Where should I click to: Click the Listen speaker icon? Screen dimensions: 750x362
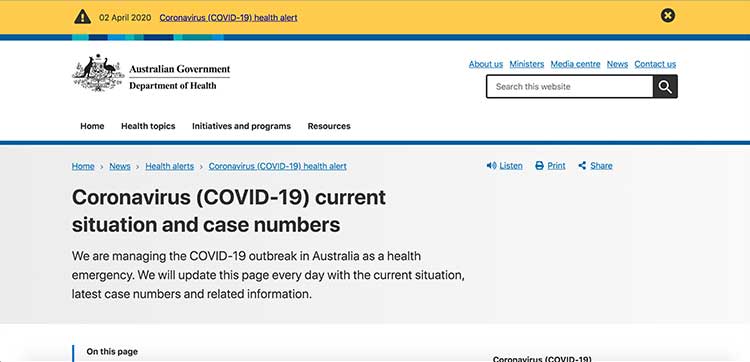point(491,166)
